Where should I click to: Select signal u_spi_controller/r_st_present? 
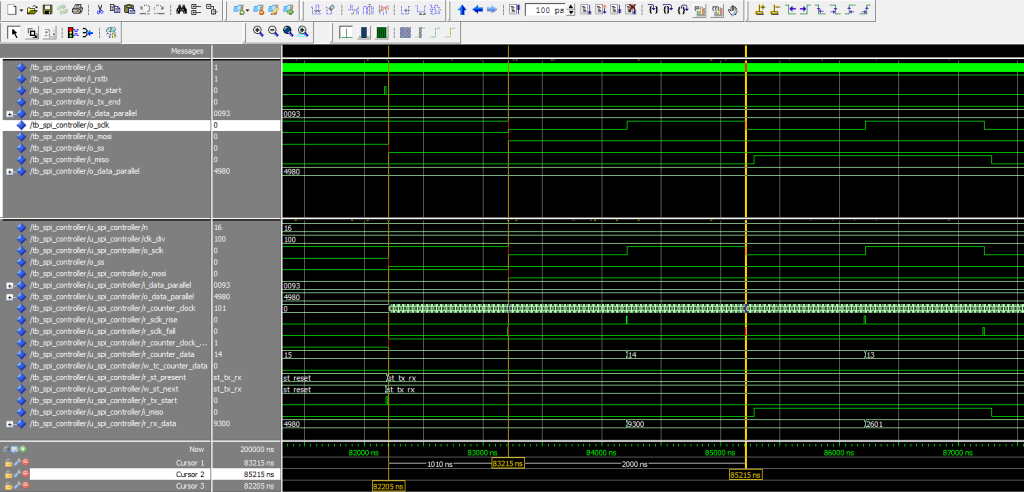(x=106, y=377)
